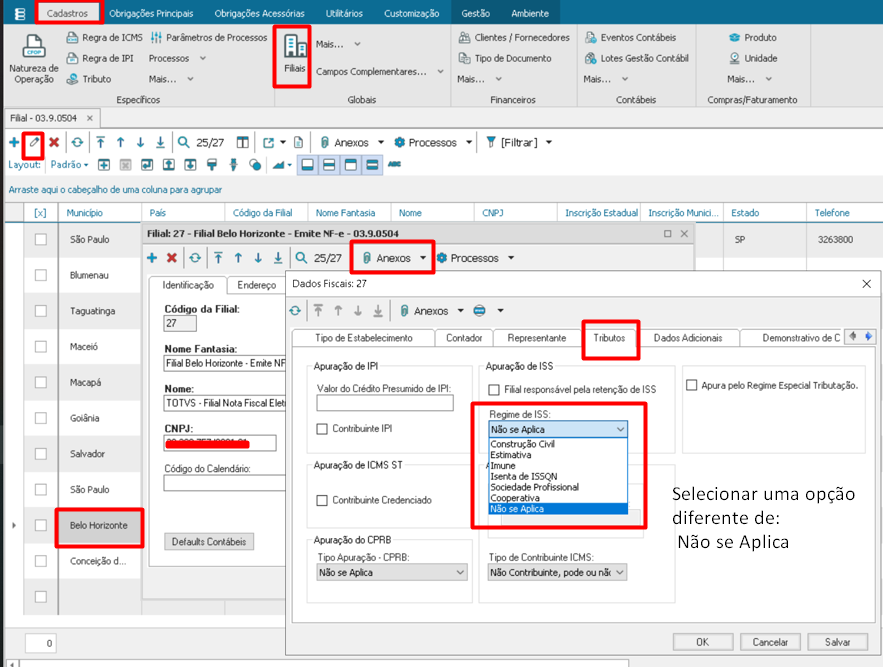
Task: Refresh the main Filial list
Action: coord(77,143)
